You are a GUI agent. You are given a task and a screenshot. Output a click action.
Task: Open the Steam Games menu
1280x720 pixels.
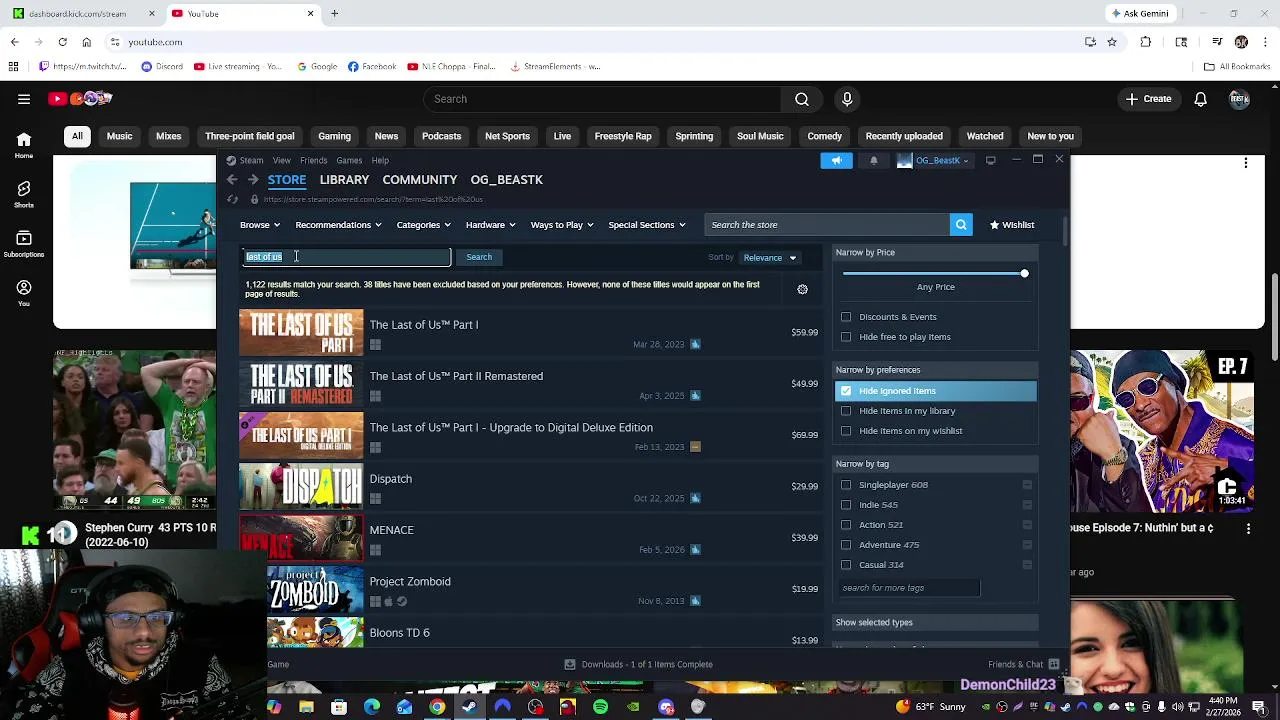tap(349, 160)
